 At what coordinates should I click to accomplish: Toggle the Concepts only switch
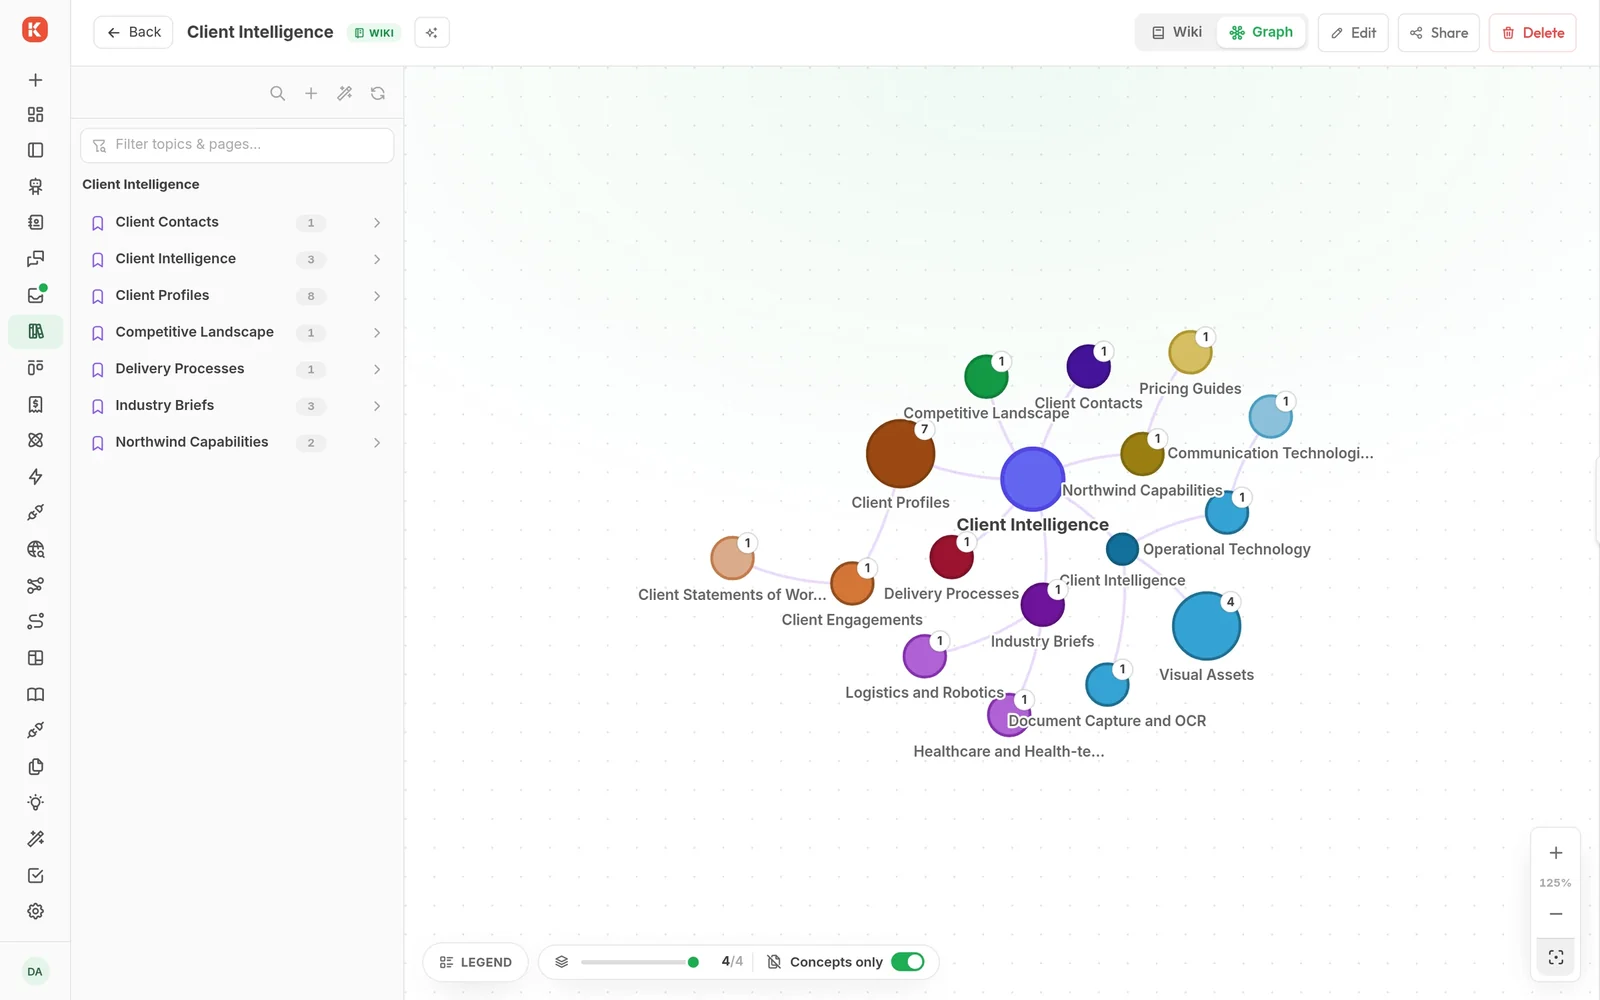pyautogui.click(x=908, y=962)
